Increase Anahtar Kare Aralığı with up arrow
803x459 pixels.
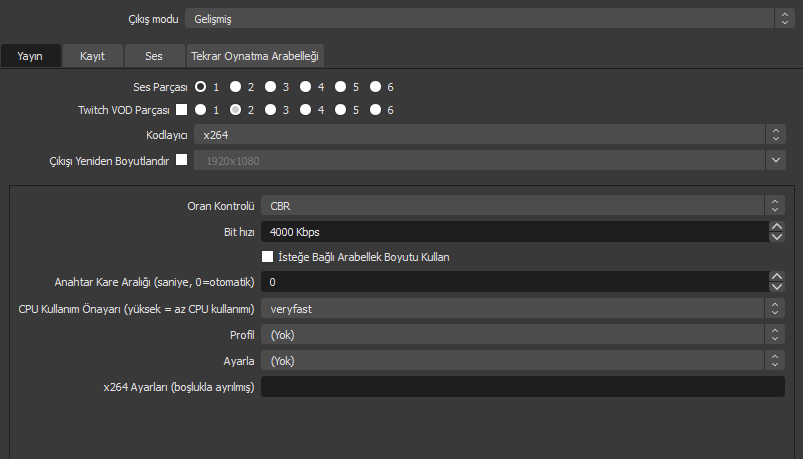[x=776, y=277]
